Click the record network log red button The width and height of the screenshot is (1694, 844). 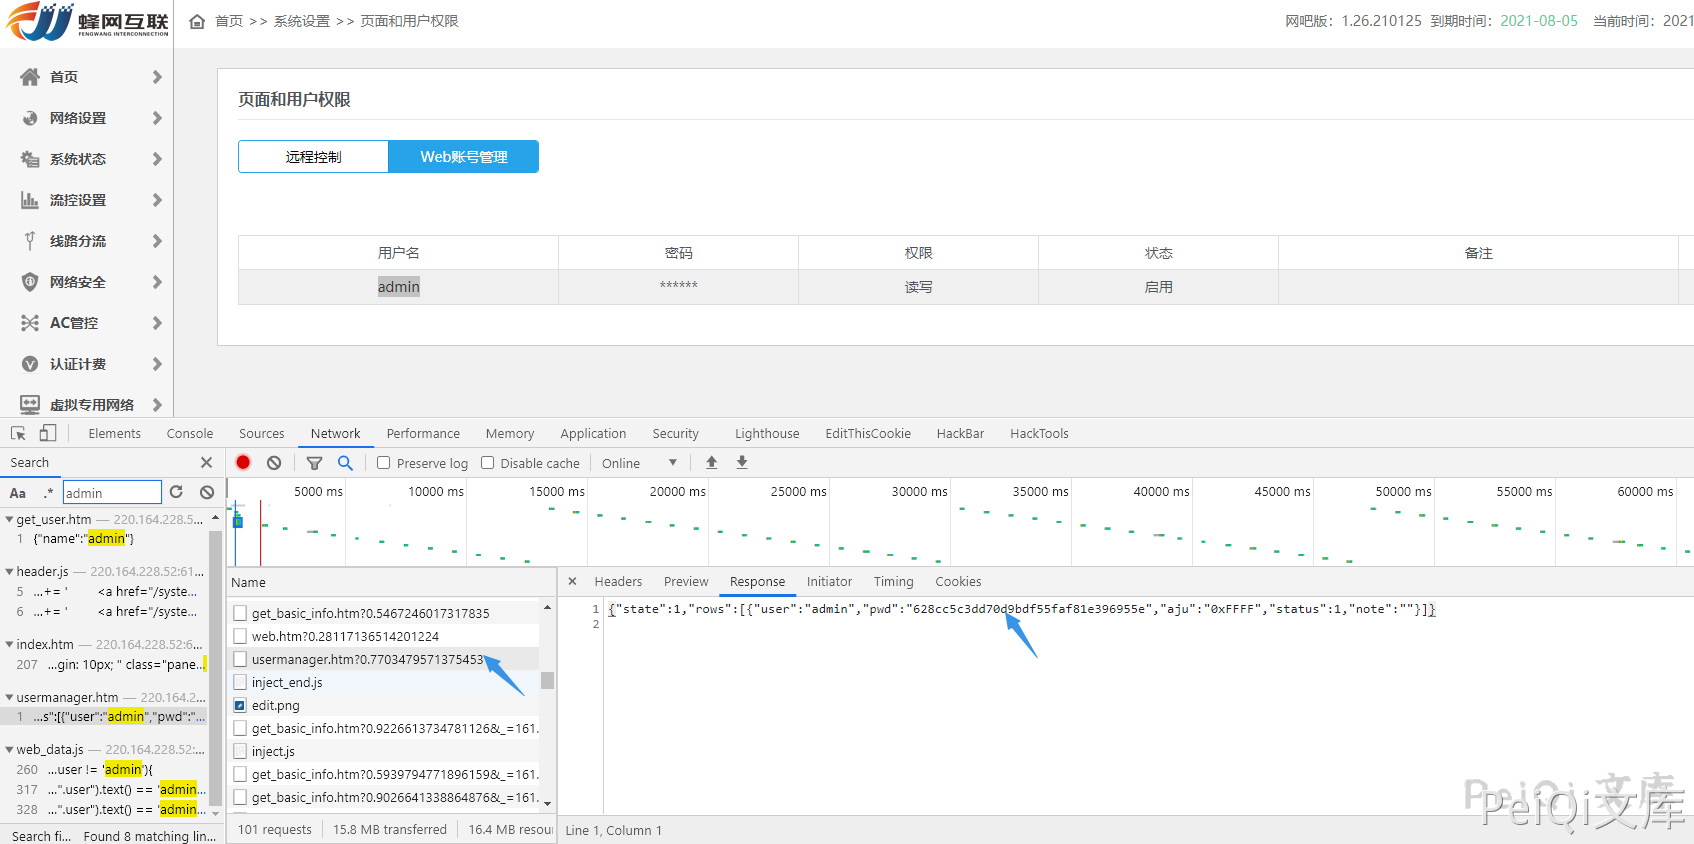[243, 463]
